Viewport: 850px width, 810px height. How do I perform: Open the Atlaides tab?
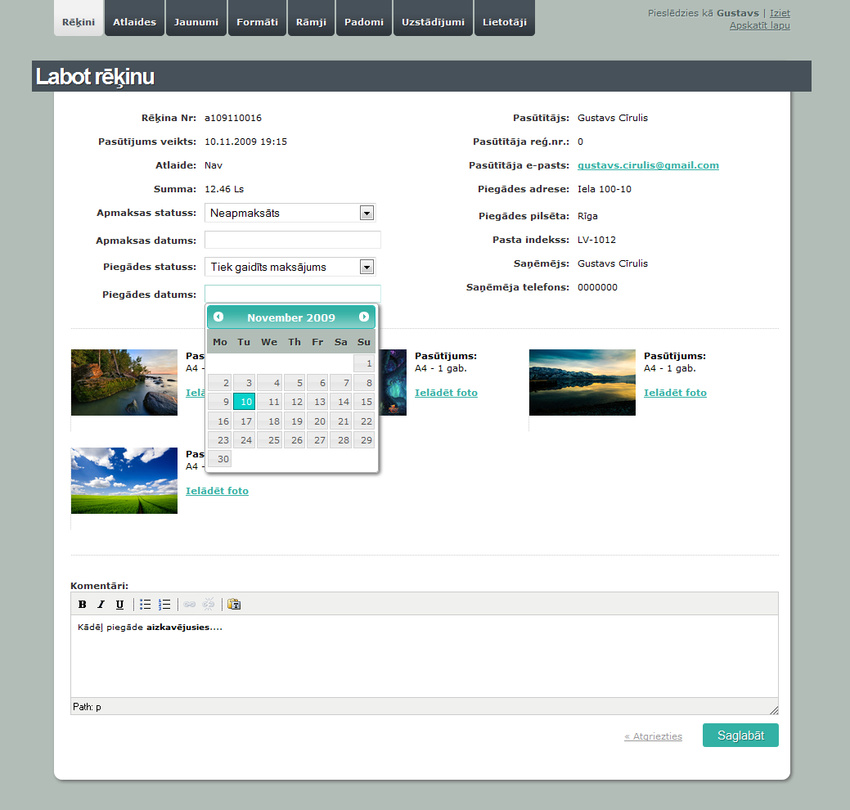pos(134,20)
